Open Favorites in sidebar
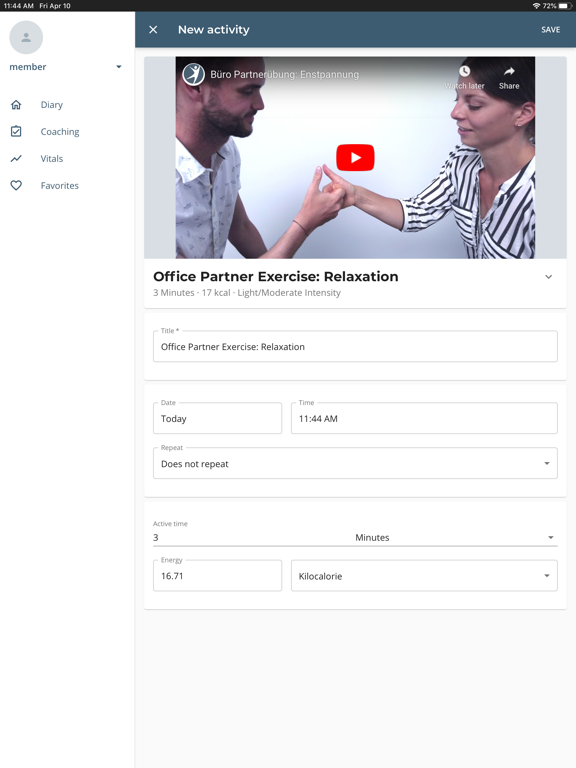This screenshot has width=576, height=768. tap(60, 186)
